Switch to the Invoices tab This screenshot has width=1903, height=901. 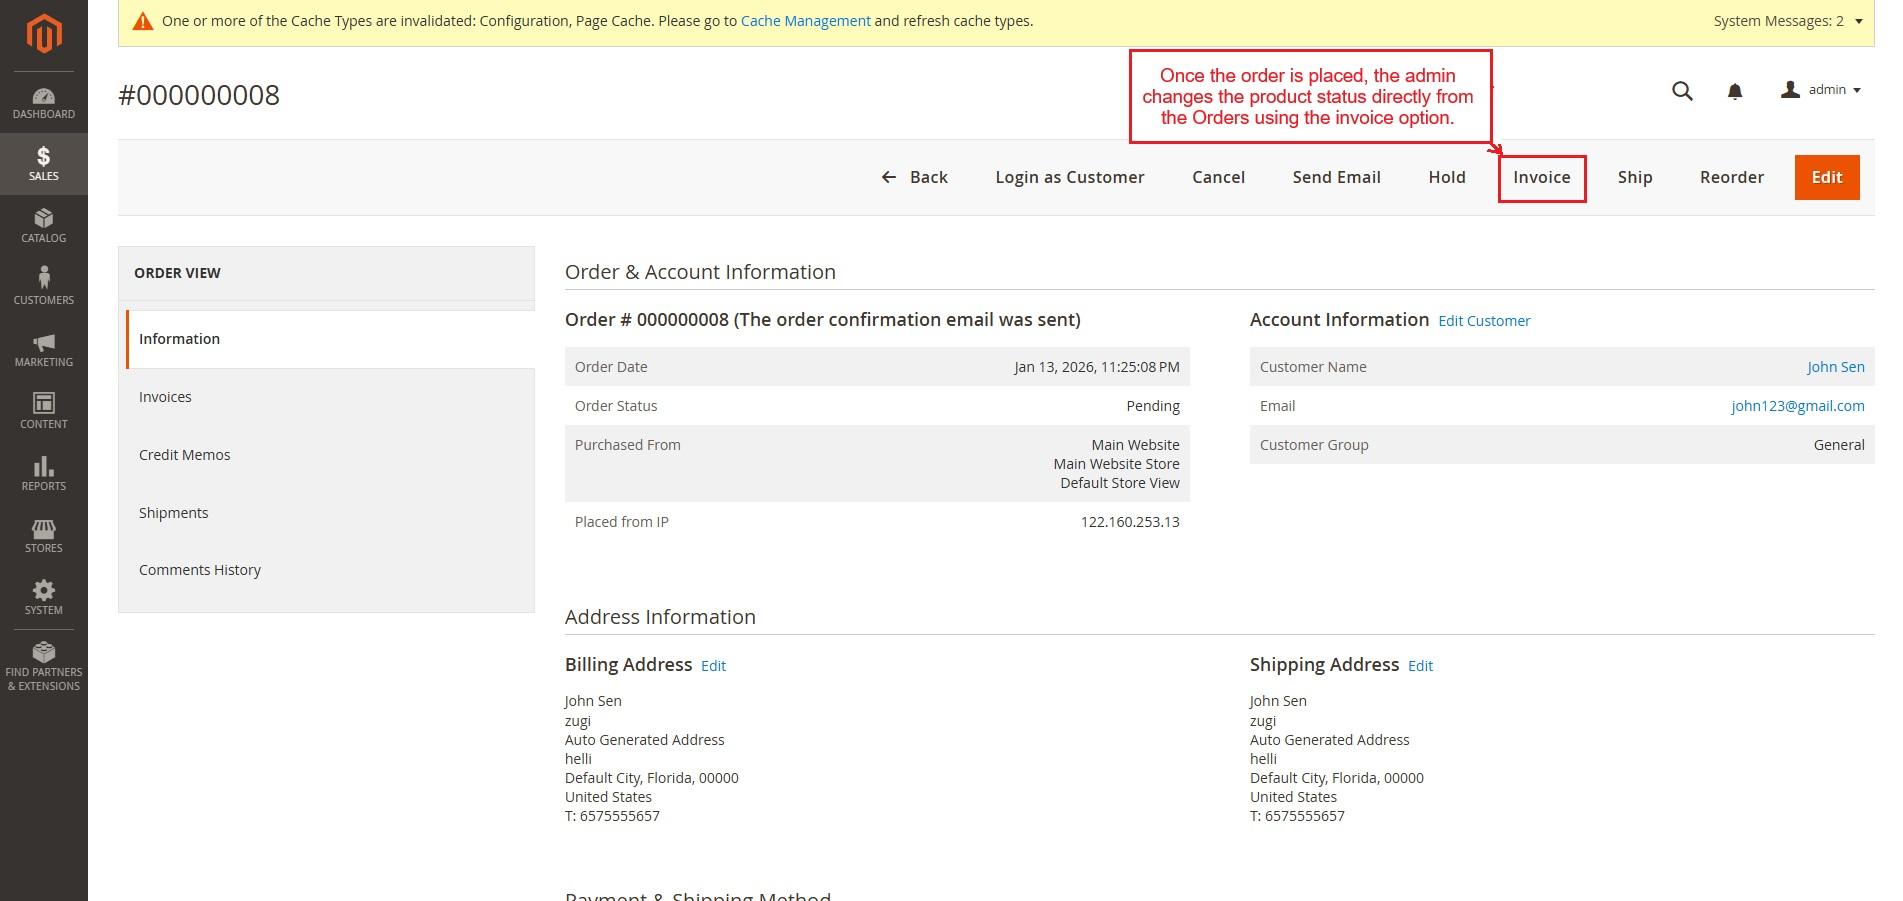(x=165, y=397)
